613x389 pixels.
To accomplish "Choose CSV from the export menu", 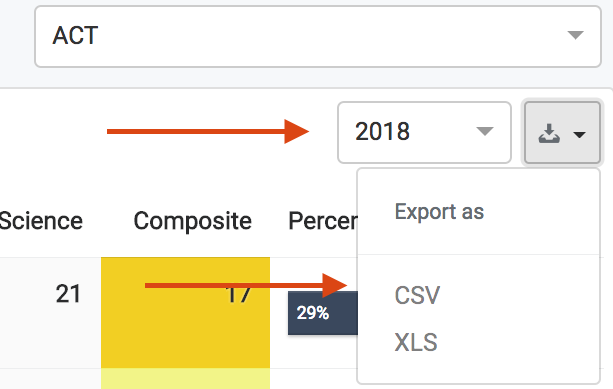I will pos(417,295).
